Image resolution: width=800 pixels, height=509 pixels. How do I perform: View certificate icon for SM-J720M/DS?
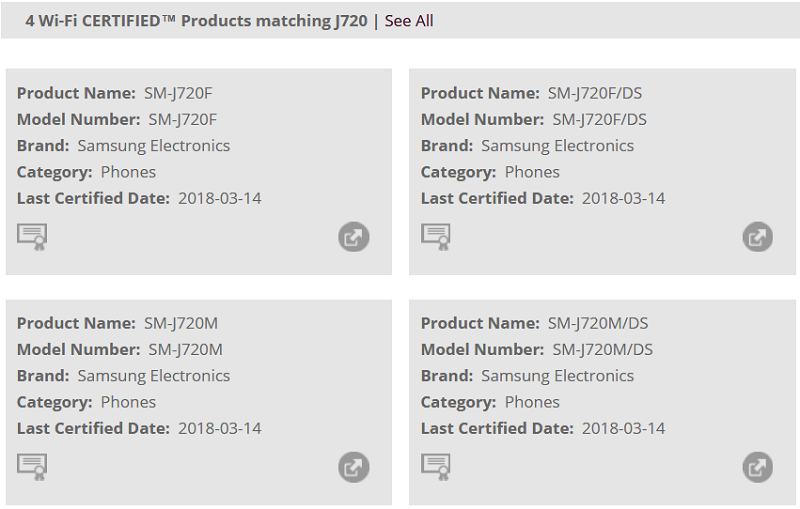click(x=436, y=467)
